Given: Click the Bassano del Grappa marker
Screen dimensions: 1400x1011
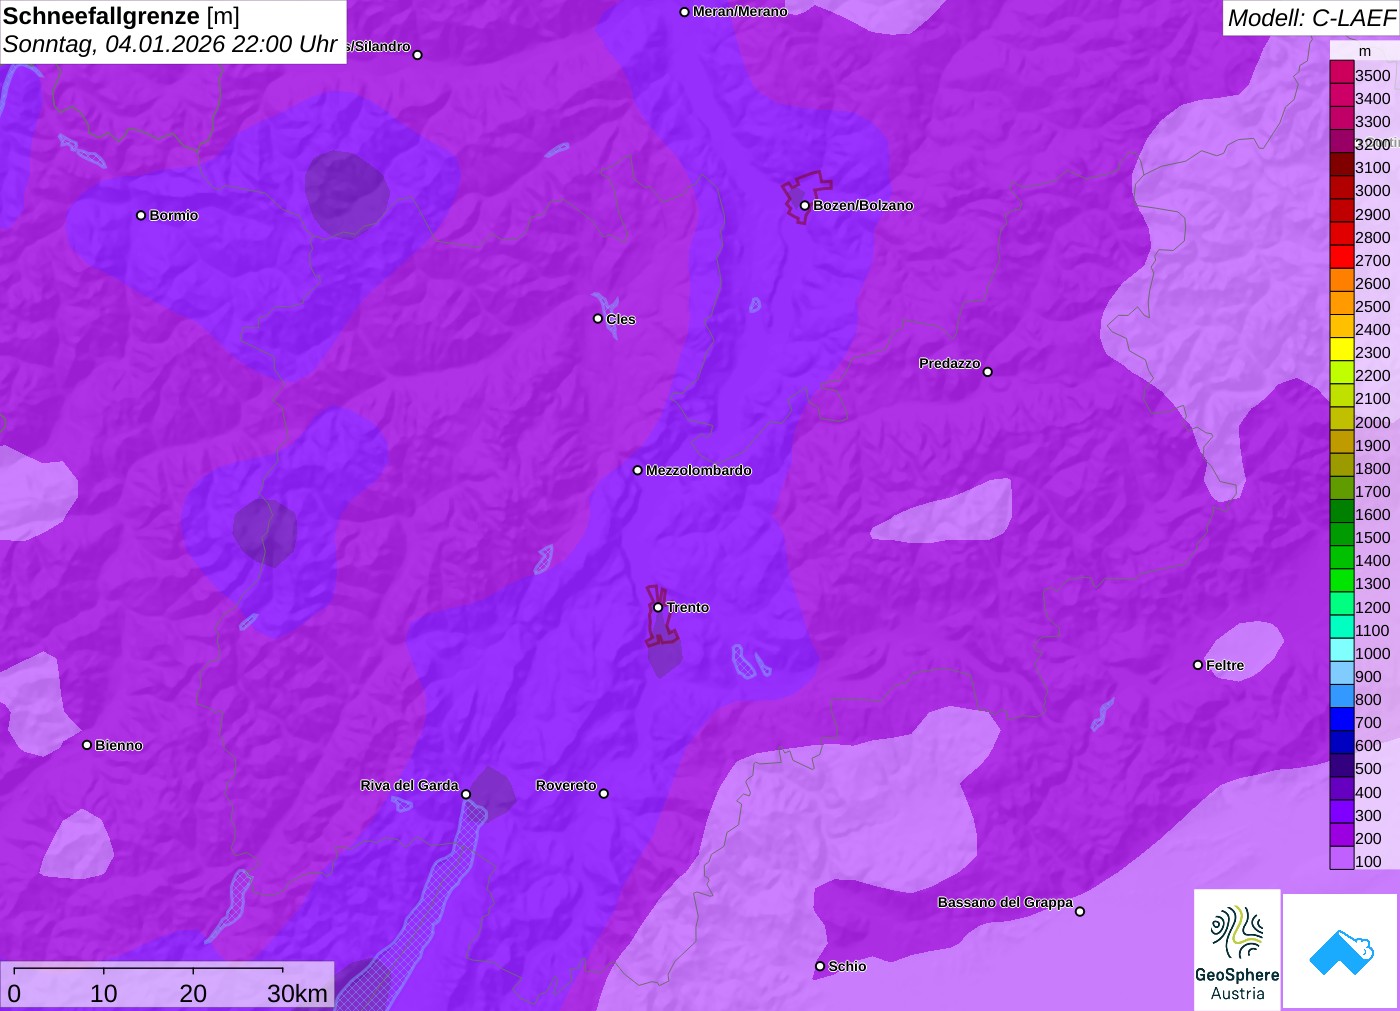Looking at the screenshot, I should [x=1080, y=911].
